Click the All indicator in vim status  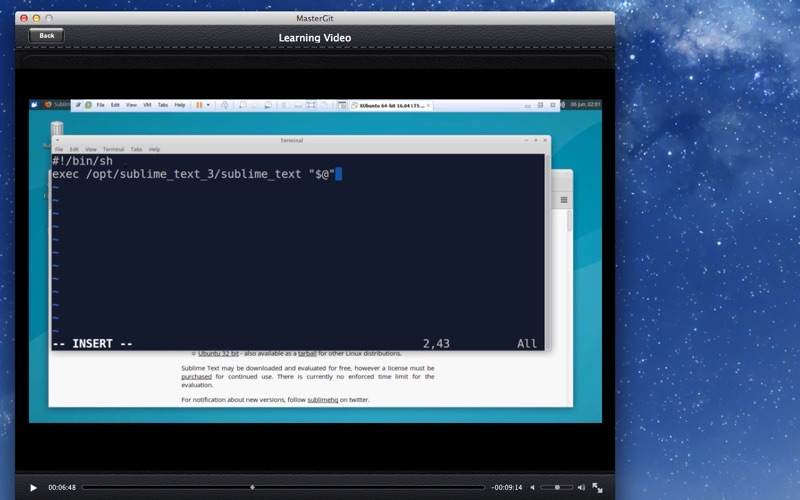pos(527,344)
